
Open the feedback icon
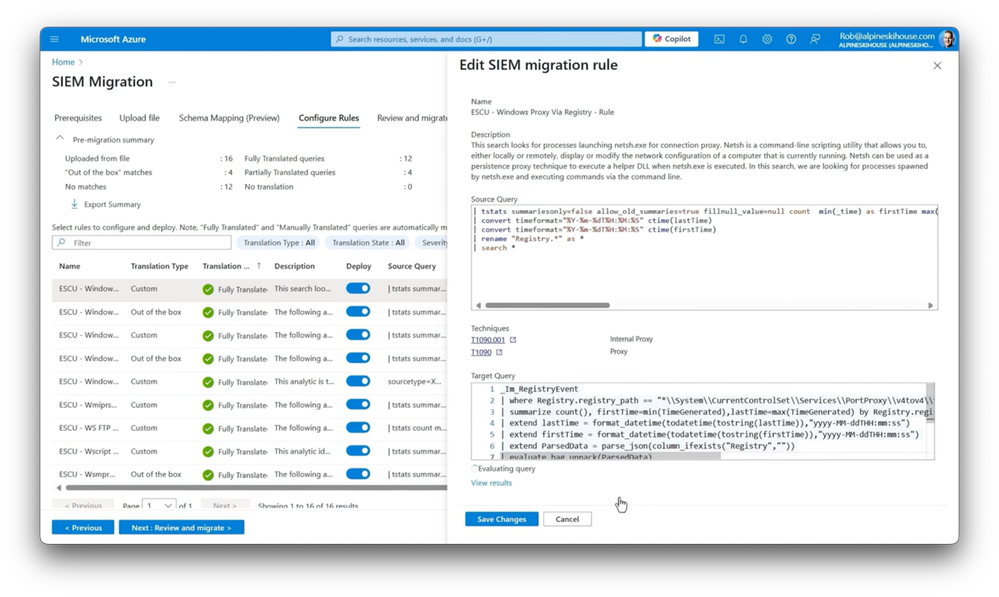point(815,39)
